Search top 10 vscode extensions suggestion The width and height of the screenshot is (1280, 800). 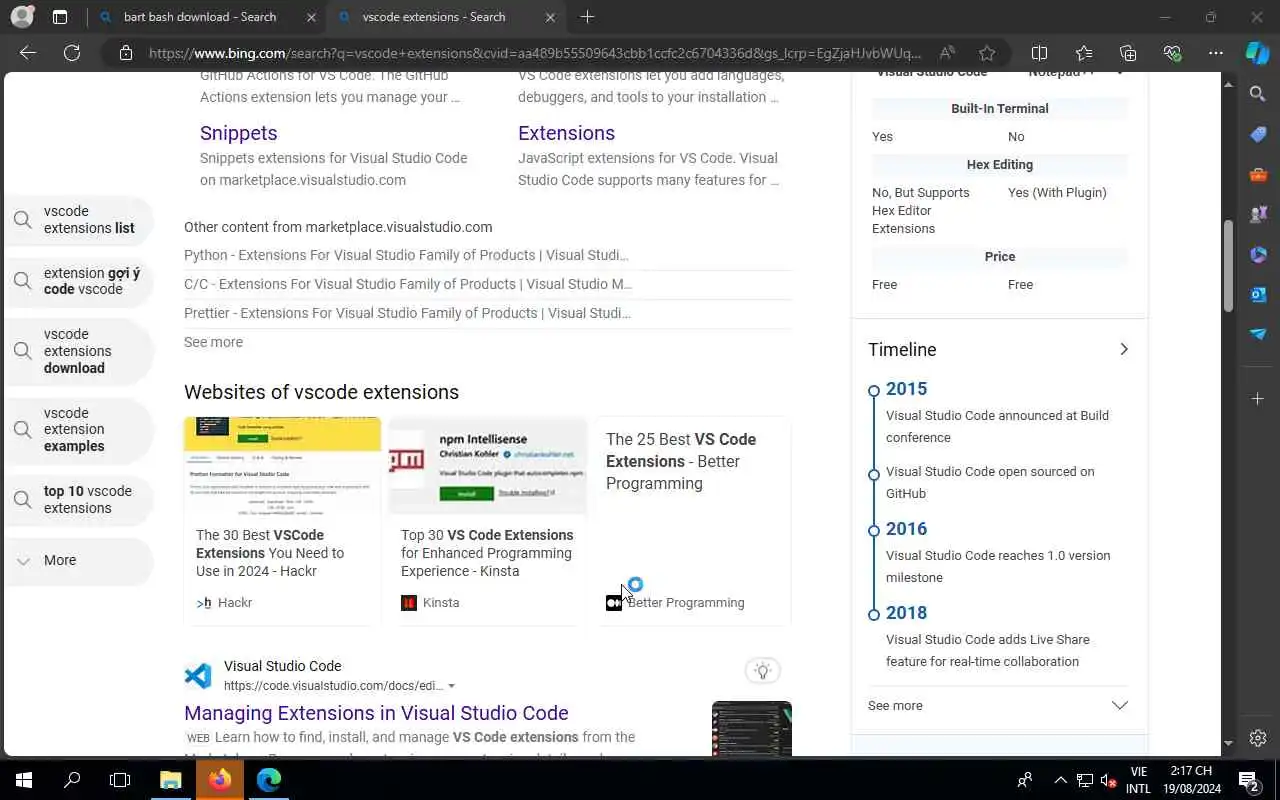(x=79, y=500)
